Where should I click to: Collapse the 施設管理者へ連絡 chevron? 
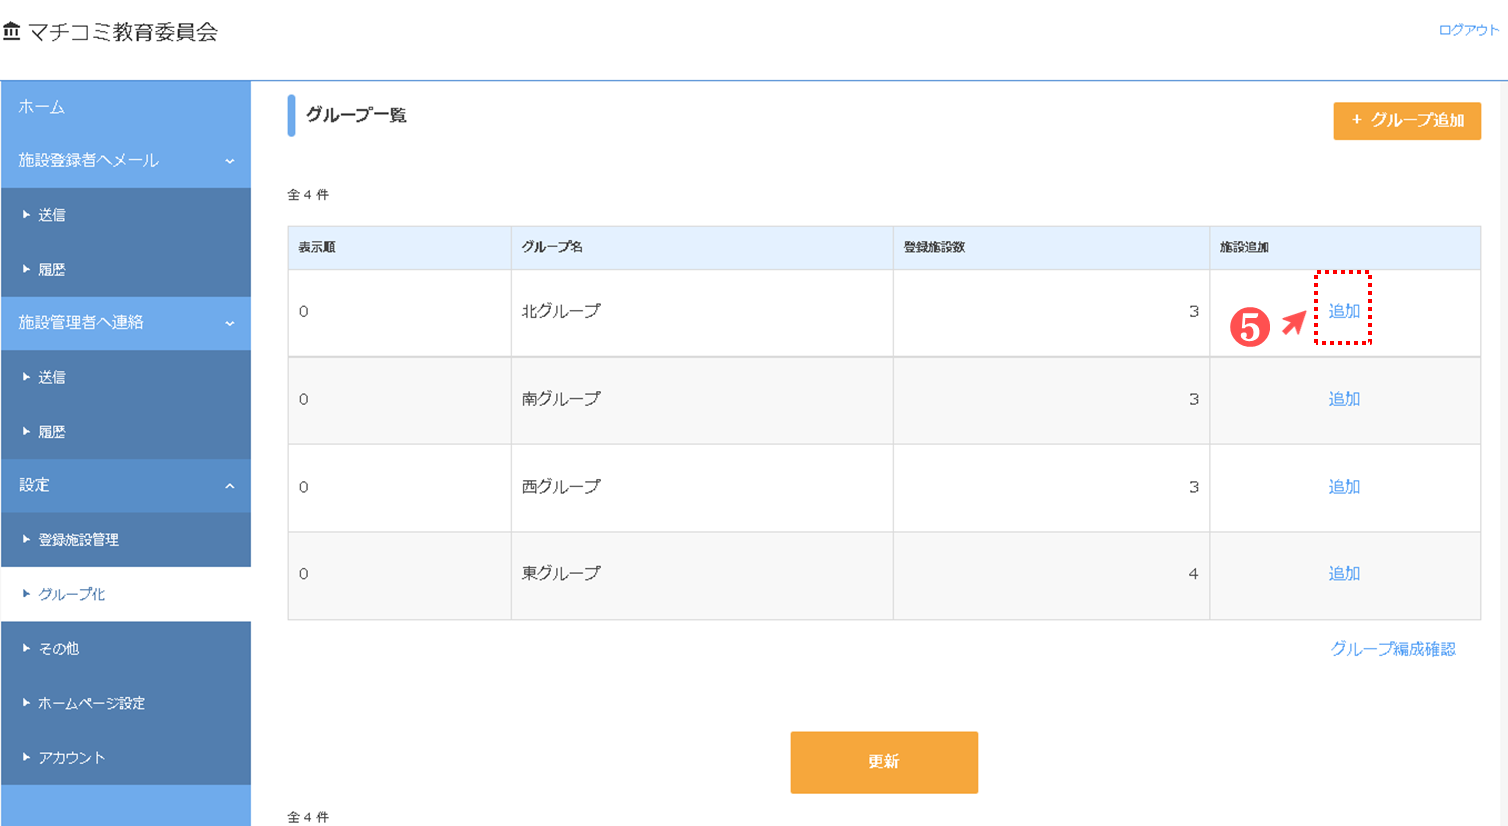[230, 323]
